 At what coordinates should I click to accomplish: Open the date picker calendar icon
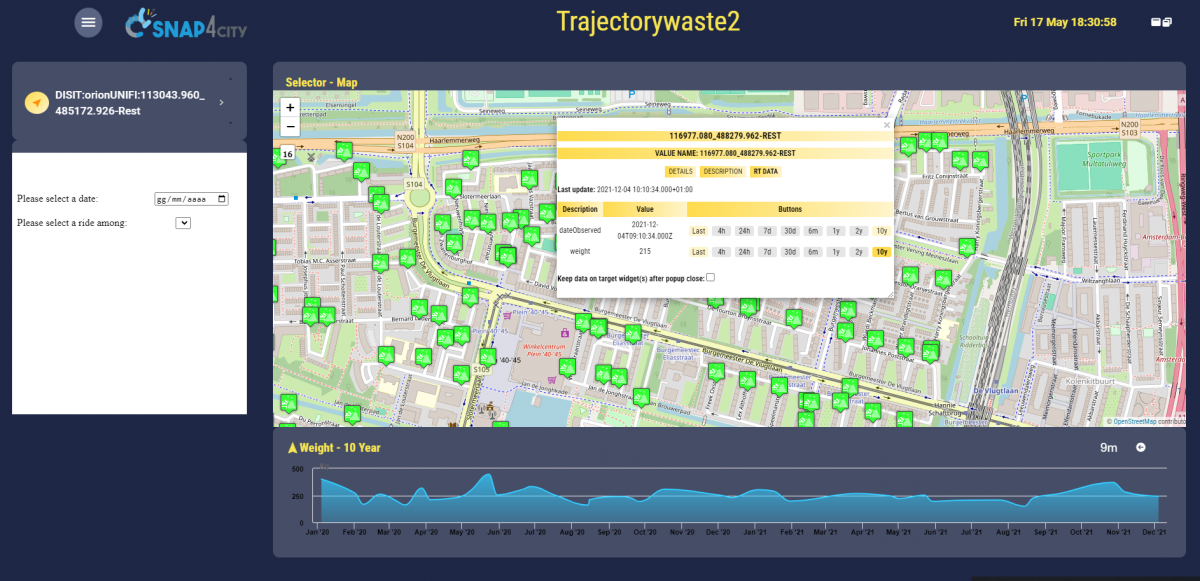[221, 199]
